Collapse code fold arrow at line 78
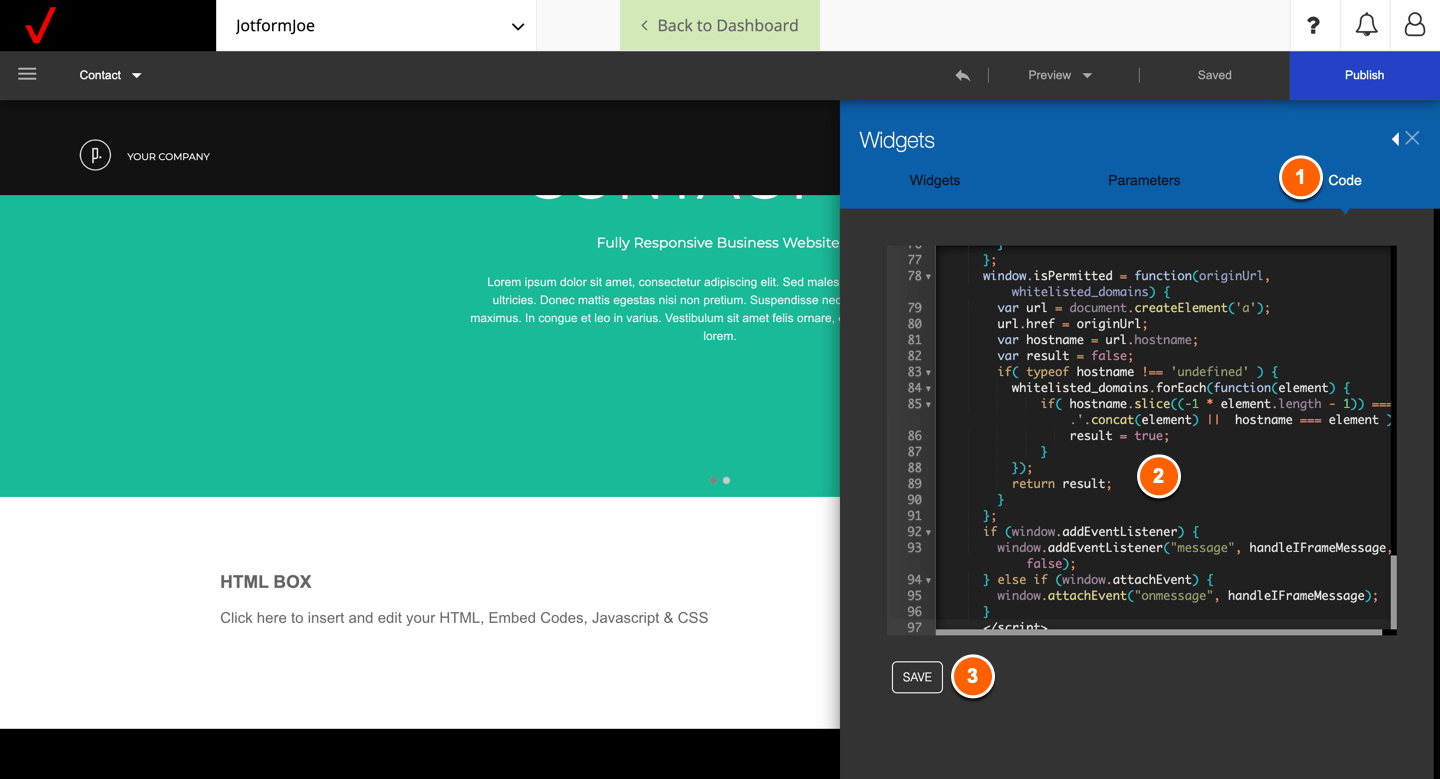Viewport: 1440px width, 779px height. [x=929, y=276]
